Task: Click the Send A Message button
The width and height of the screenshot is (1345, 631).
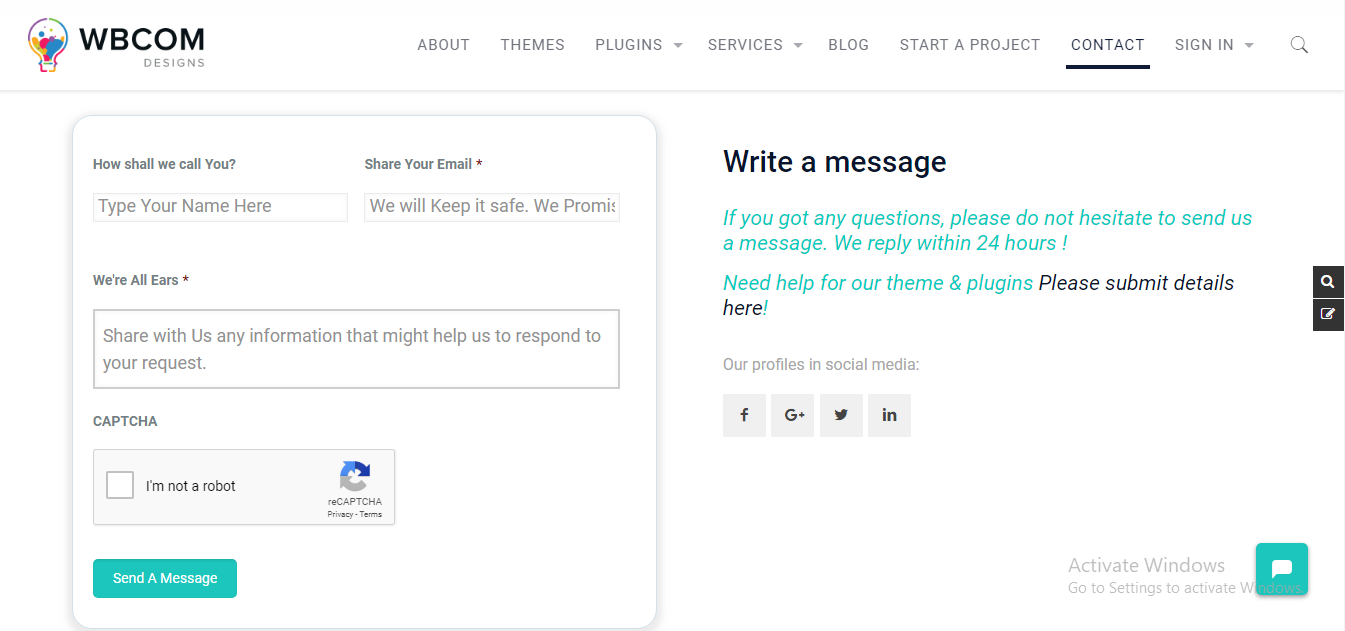Action: tap(165, 578)
